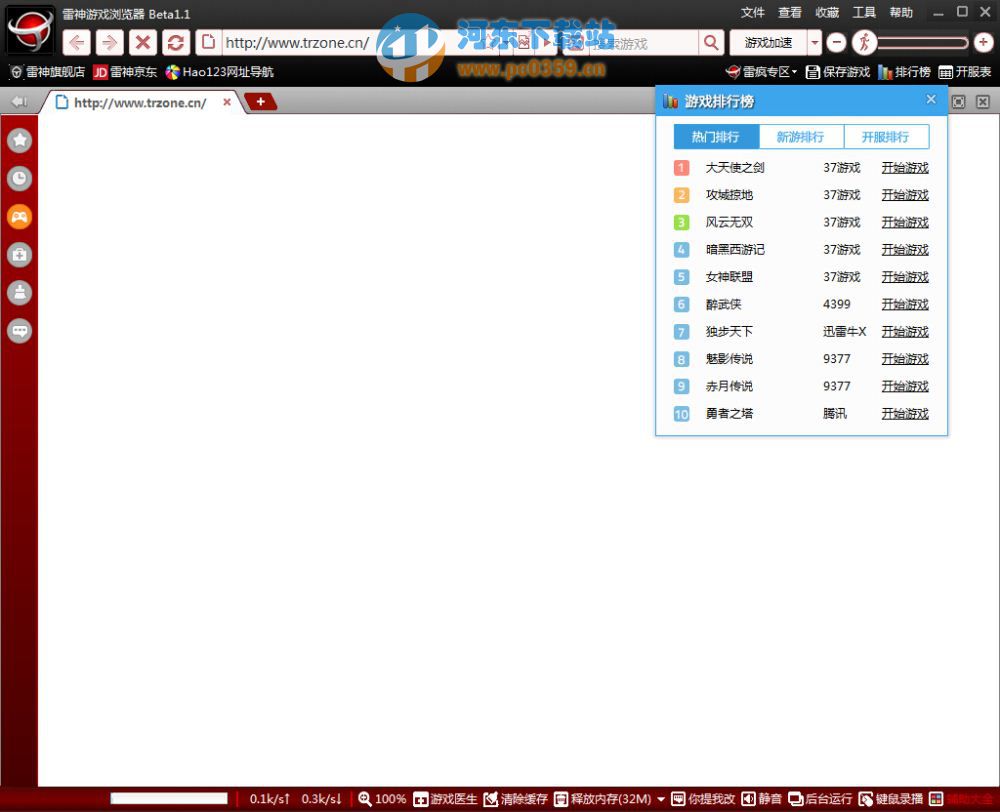Screen dimensions: 1000x812
Task: Open Hao123网址导航 bookmark
Action: point(219,72)
